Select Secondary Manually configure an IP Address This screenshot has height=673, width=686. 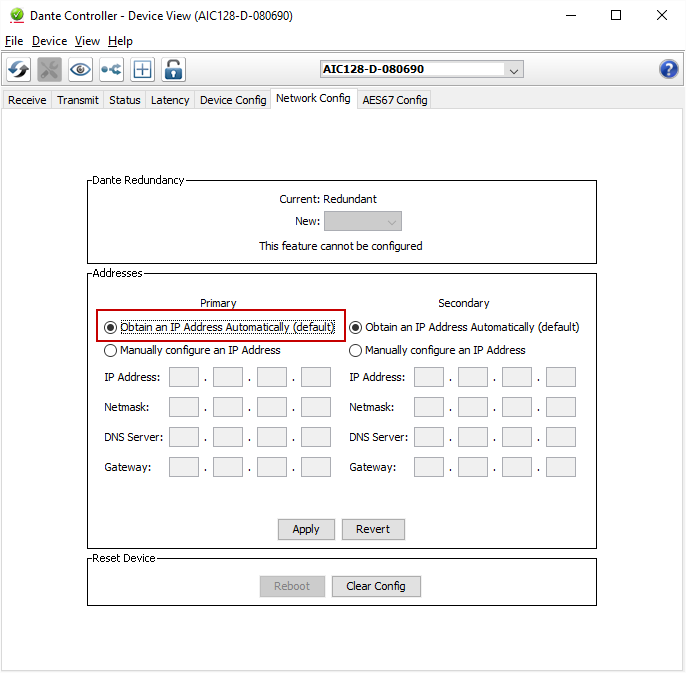coord(355,351)
